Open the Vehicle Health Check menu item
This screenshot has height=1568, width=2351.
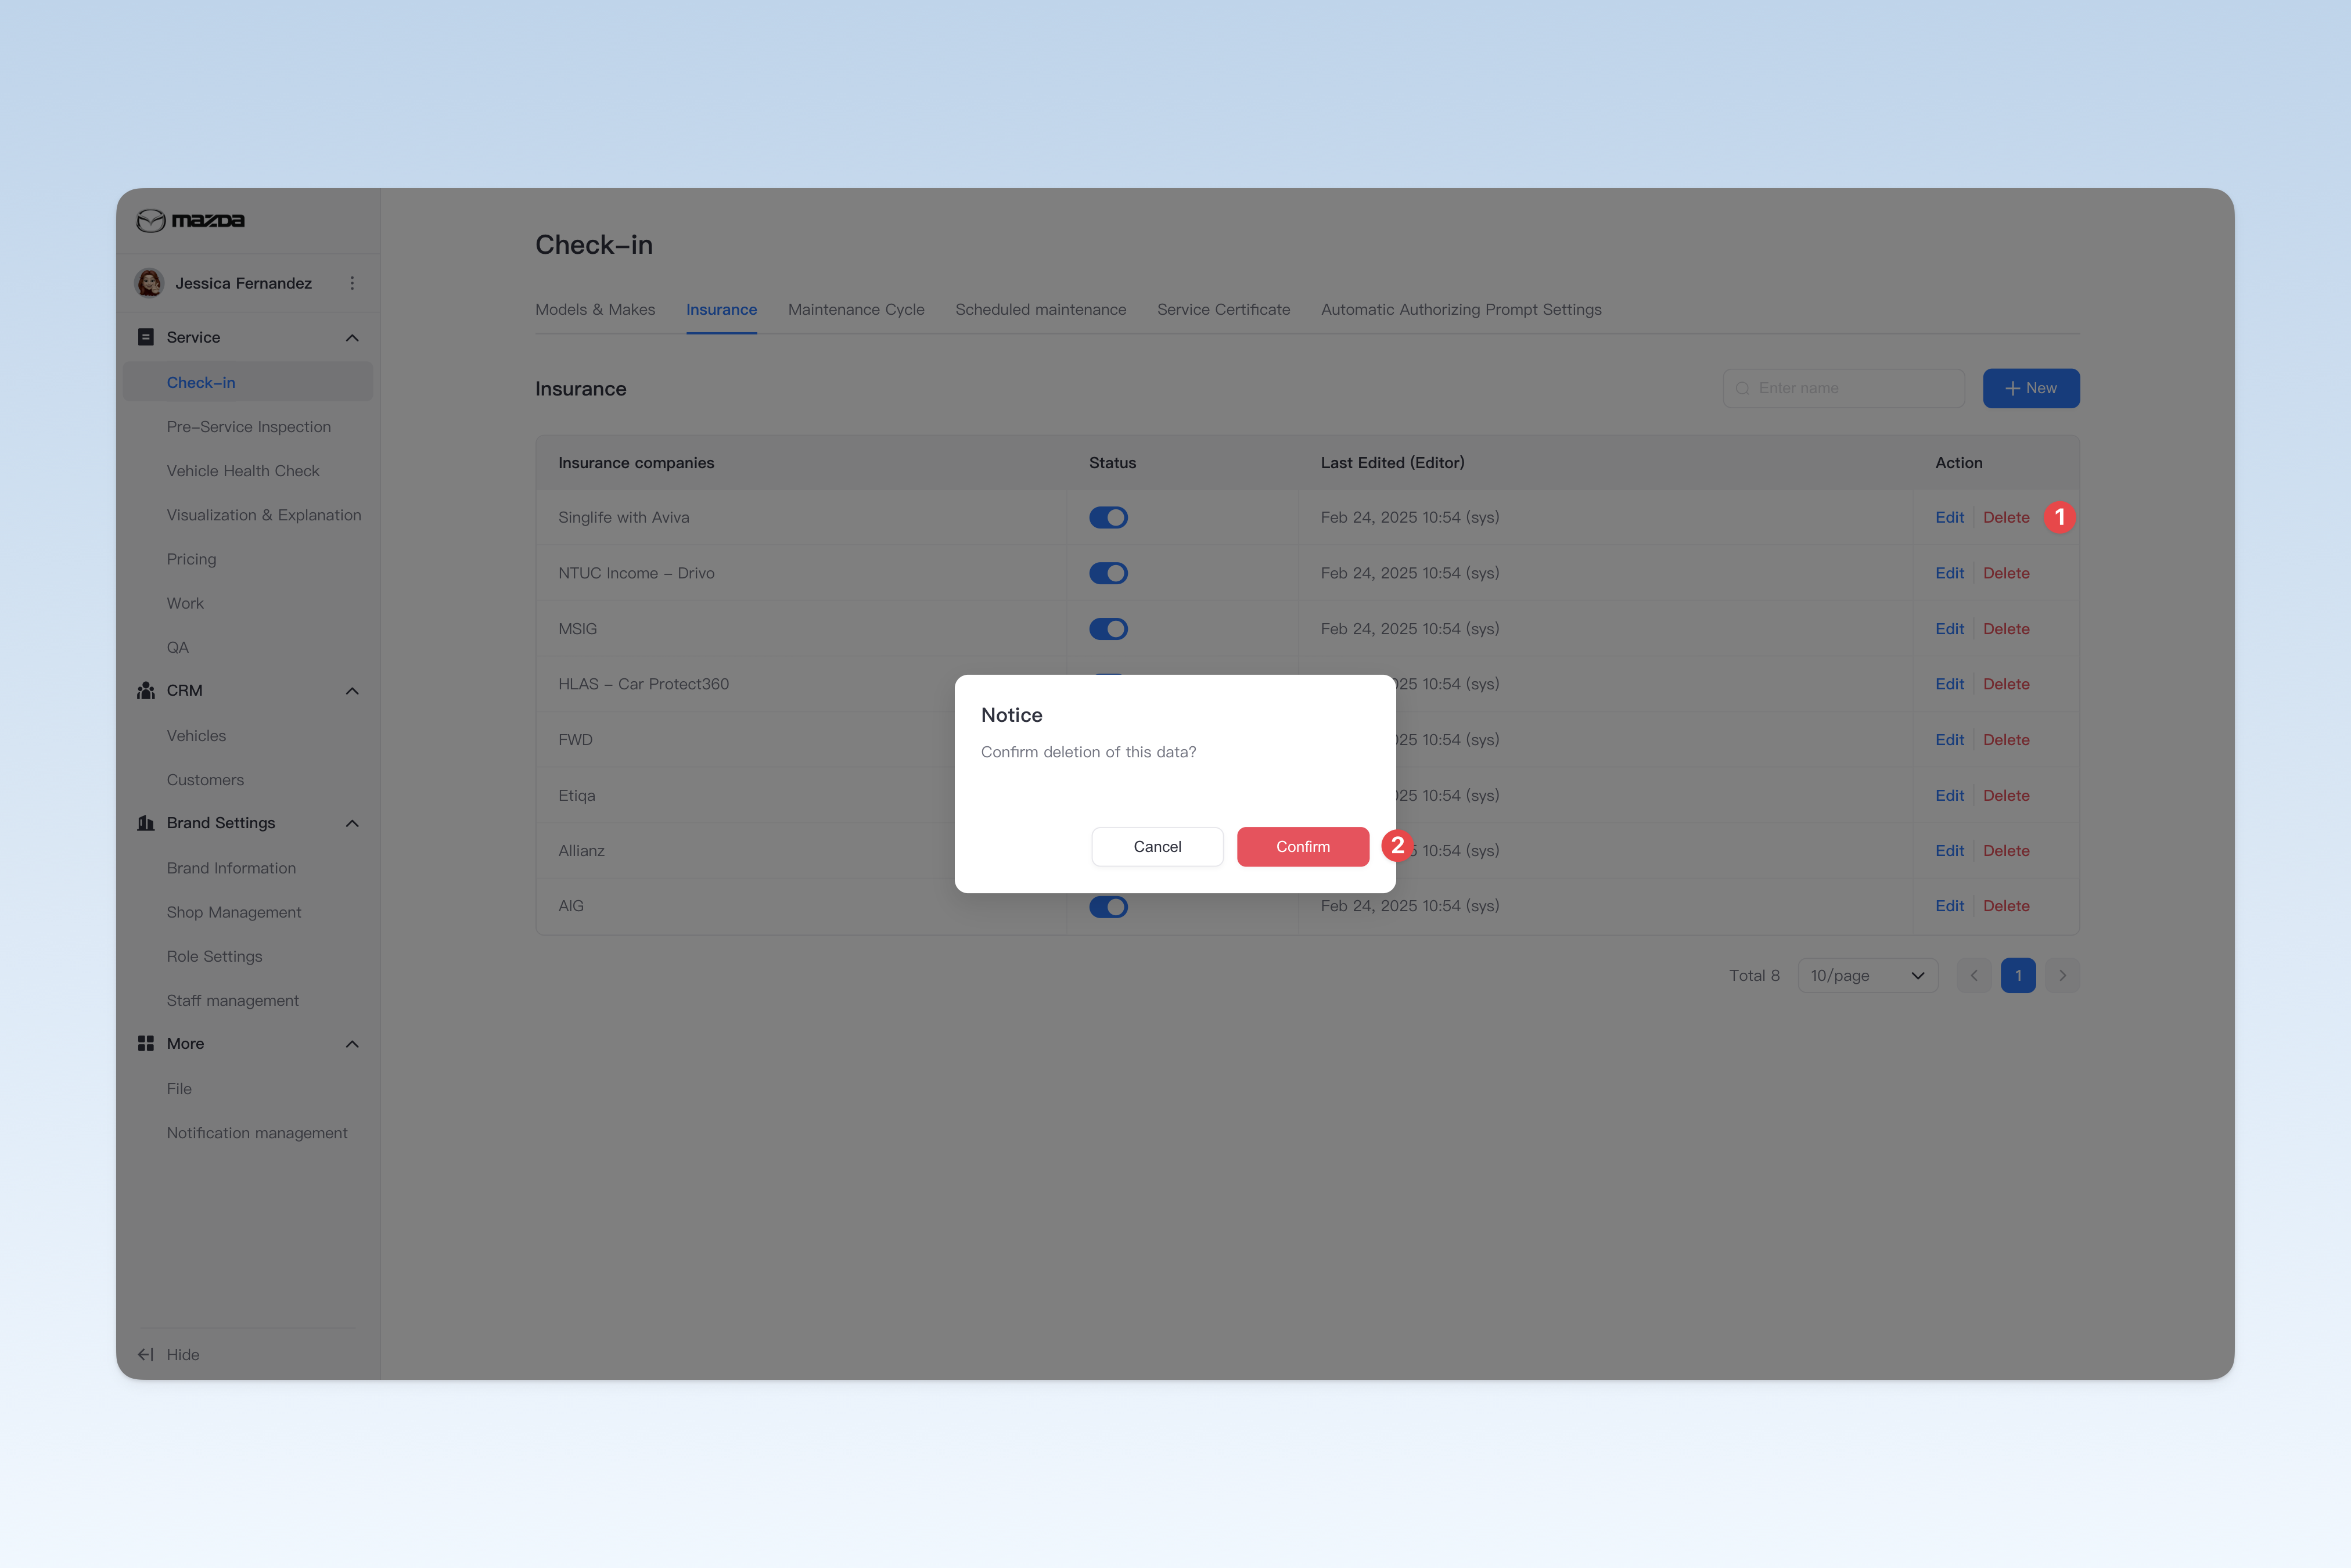pos(243,471)
